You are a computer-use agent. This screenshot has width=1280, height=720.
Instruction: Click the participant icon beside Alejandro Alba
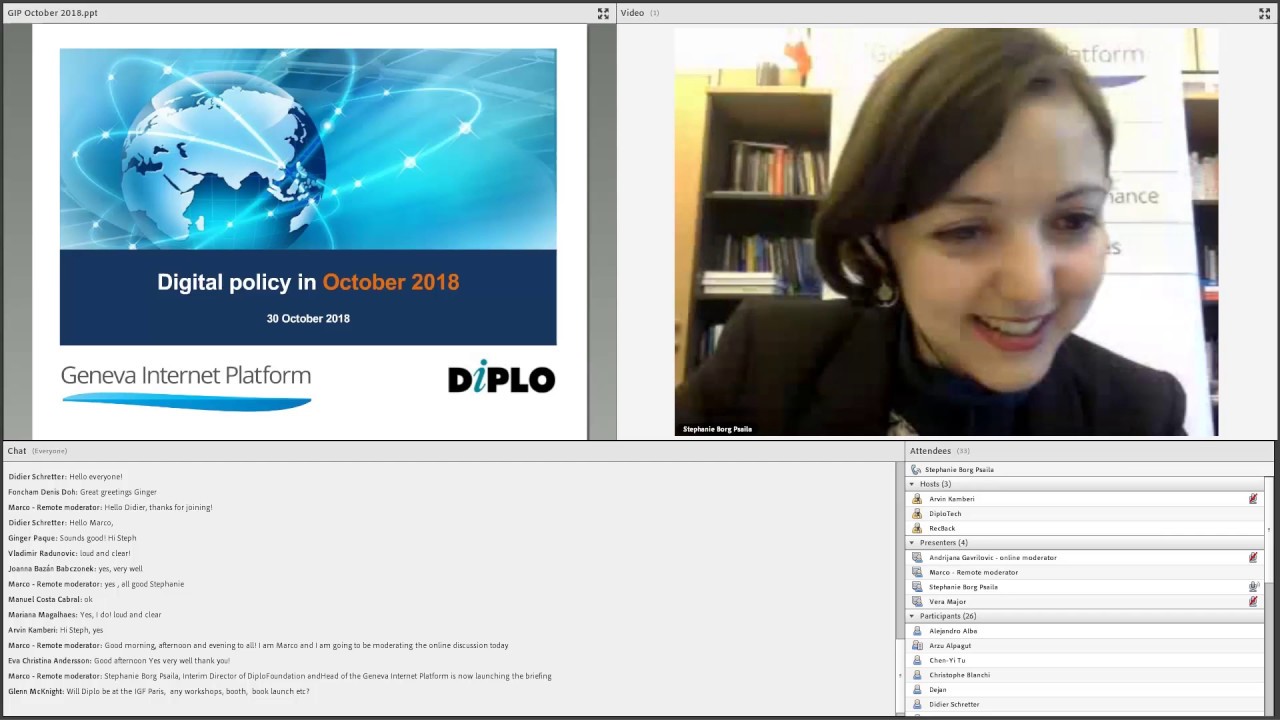917,631
